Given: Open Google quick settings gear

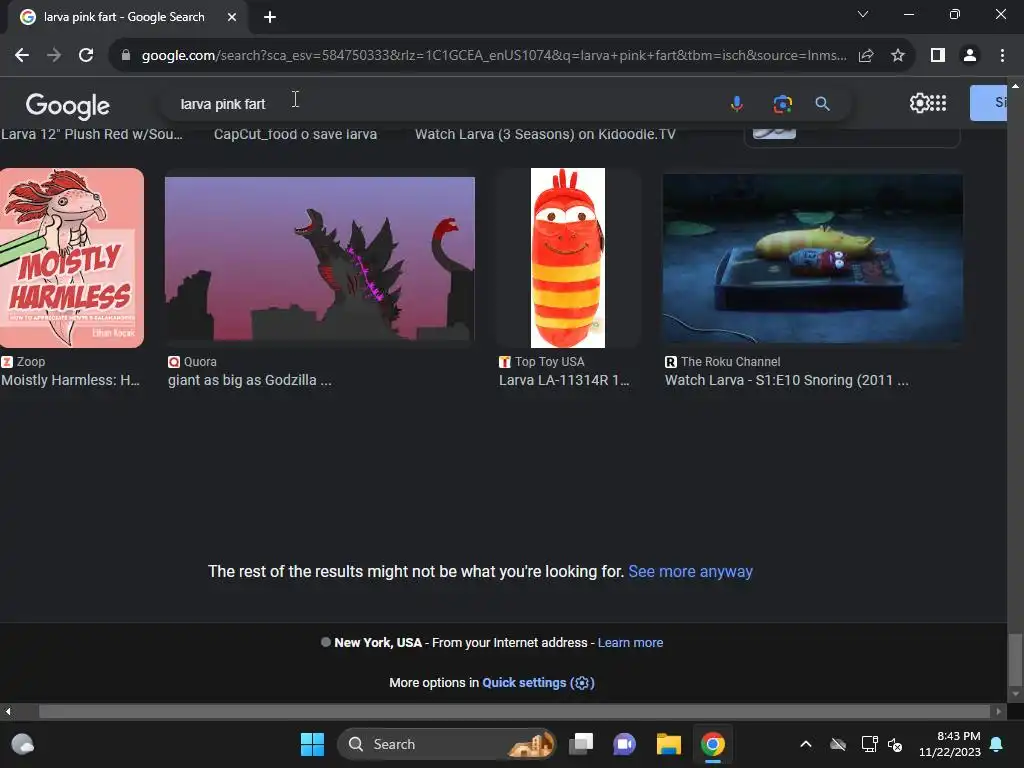Looking at the screenshot, I should [919, 103].
